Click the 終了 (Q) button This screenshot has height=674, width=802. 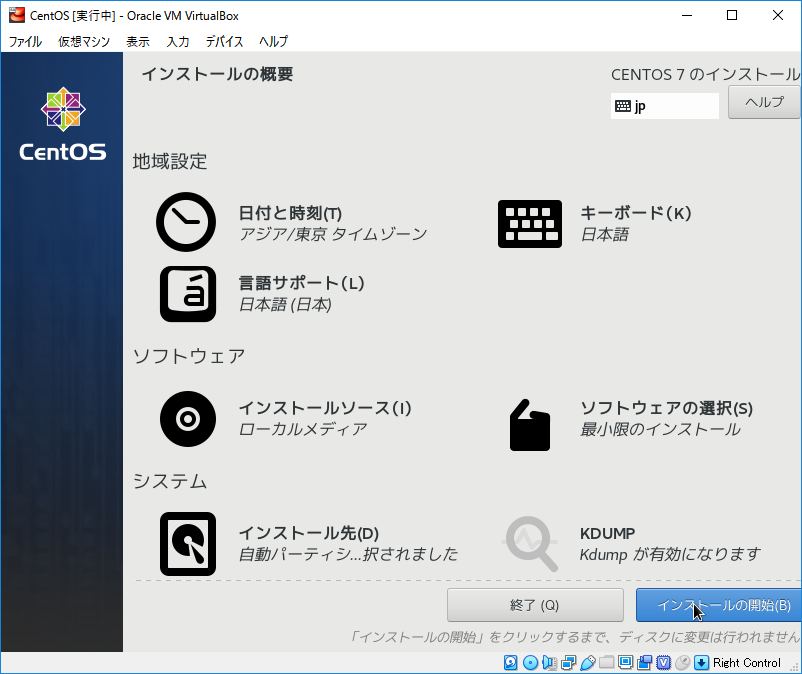535,605
